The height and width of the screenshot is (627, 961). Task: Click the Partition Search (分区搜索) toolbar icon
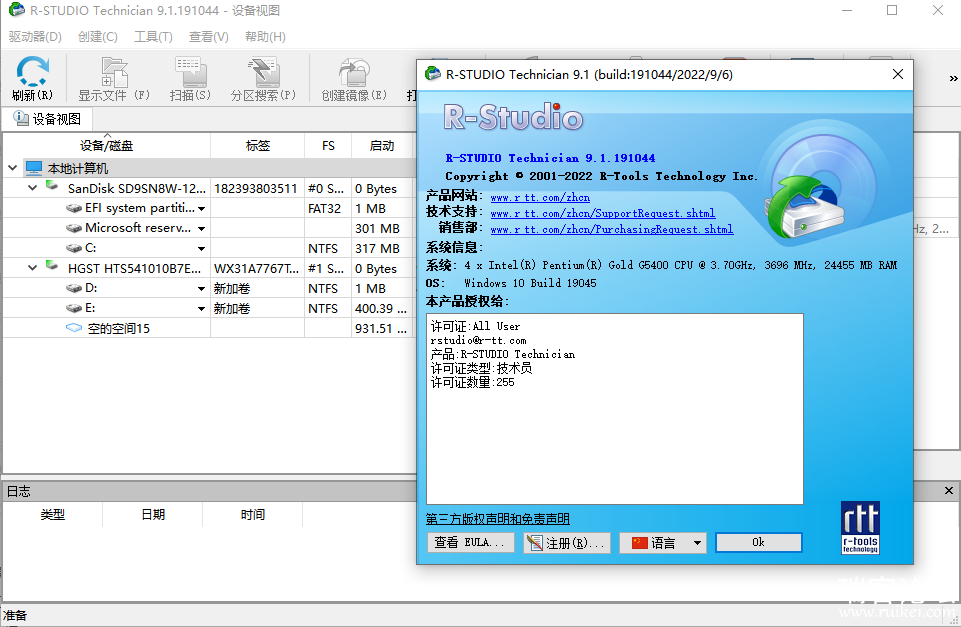(263, 72)
